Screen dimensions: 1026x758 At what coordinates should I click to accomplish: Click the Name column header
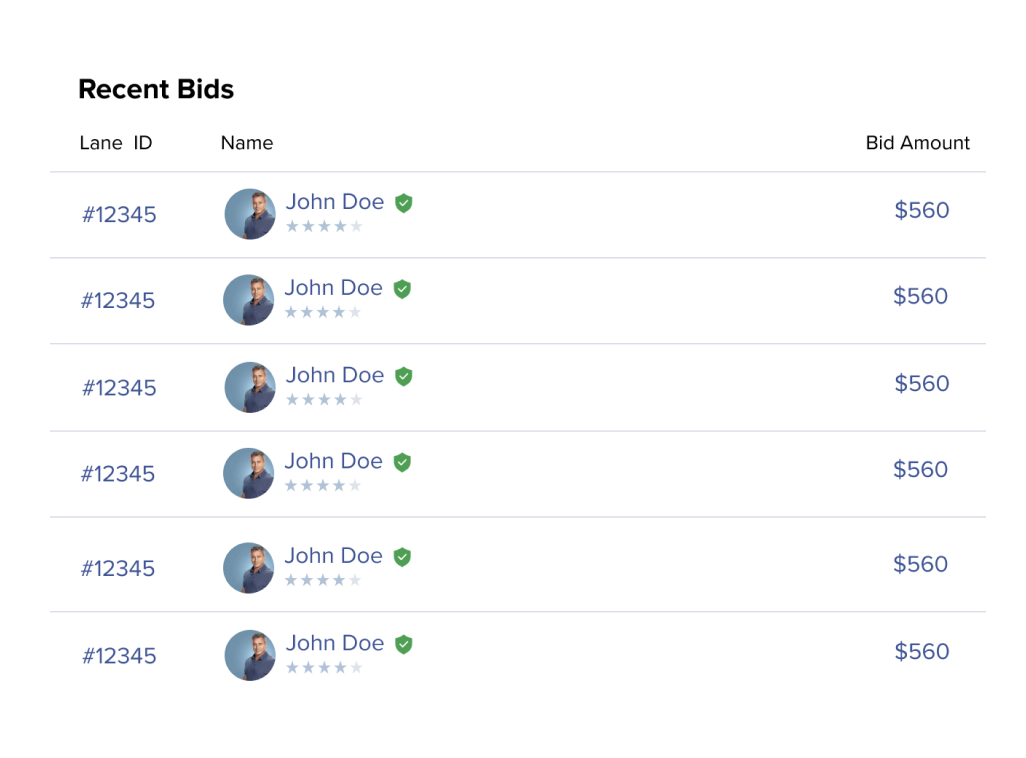click(x=247, y=143)
